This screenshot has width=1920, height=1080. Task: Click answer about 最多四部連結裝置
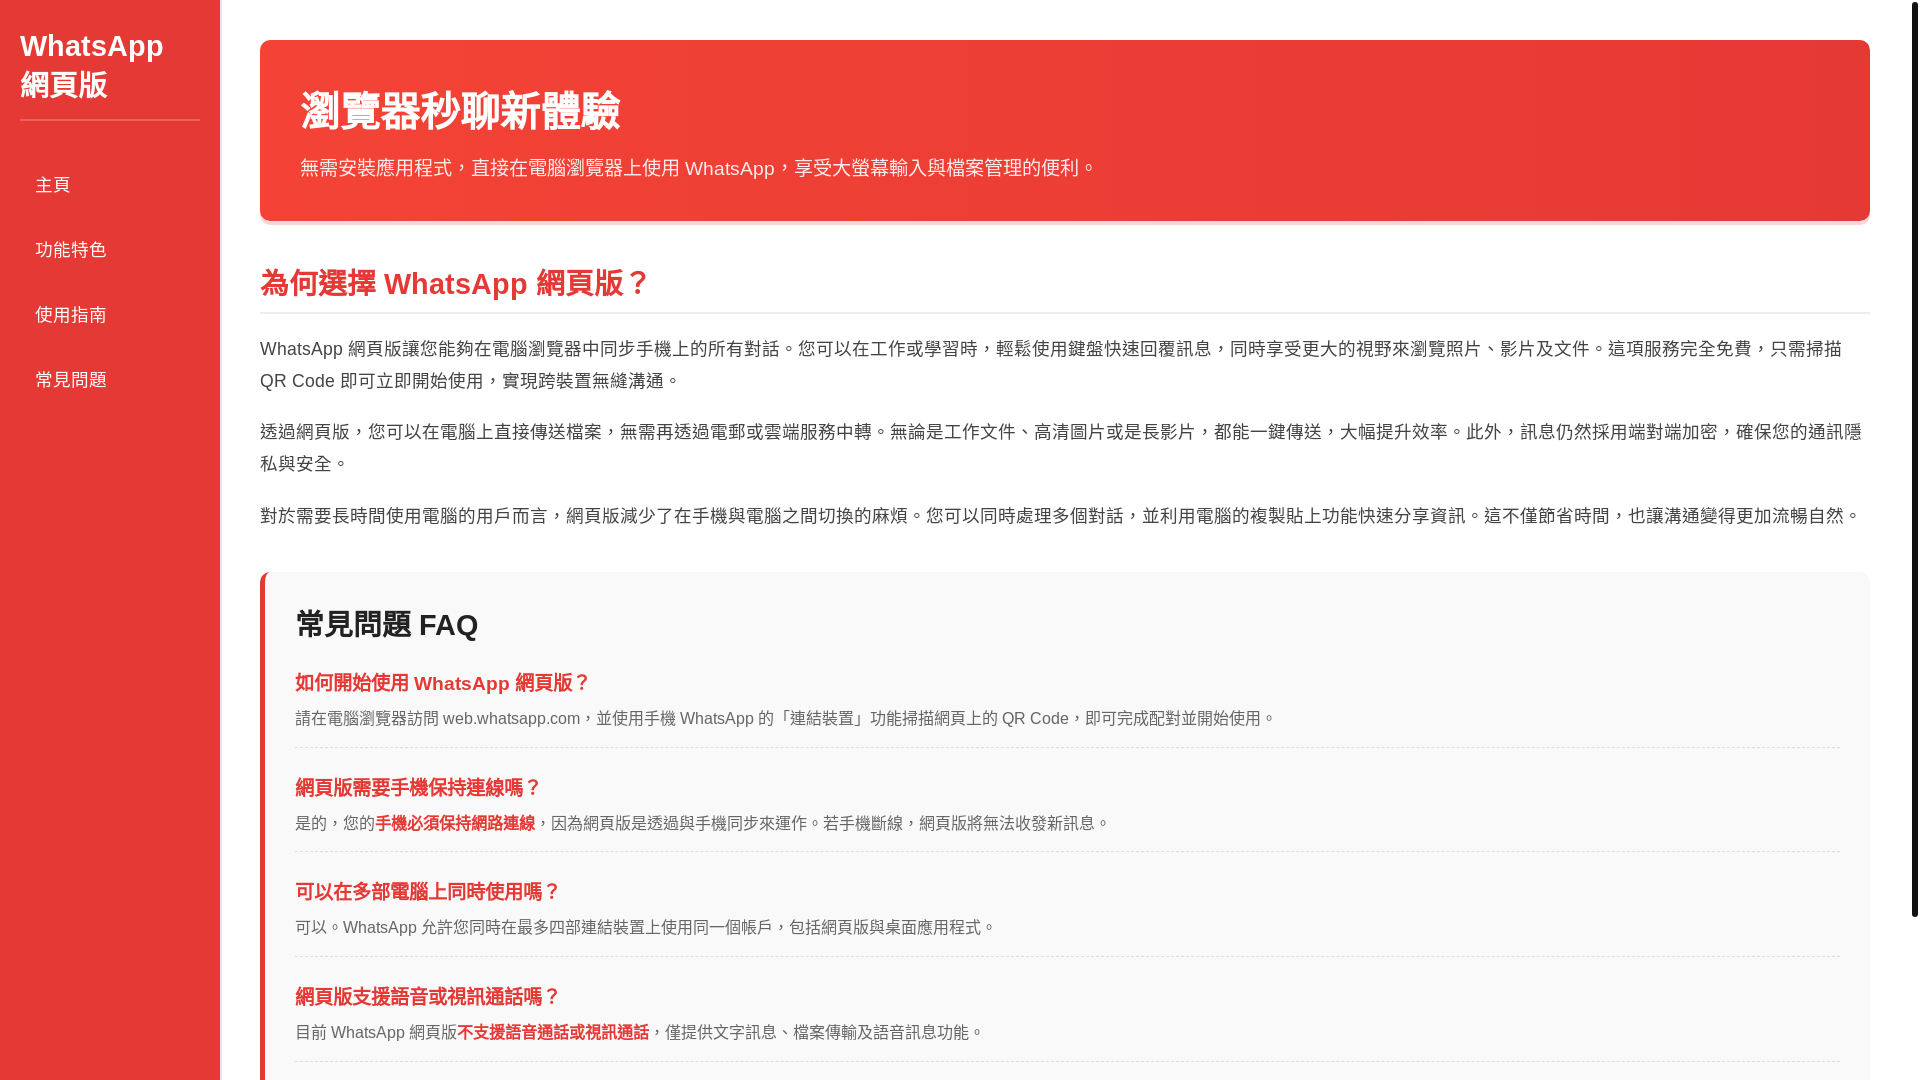click(x=646, y=928)
